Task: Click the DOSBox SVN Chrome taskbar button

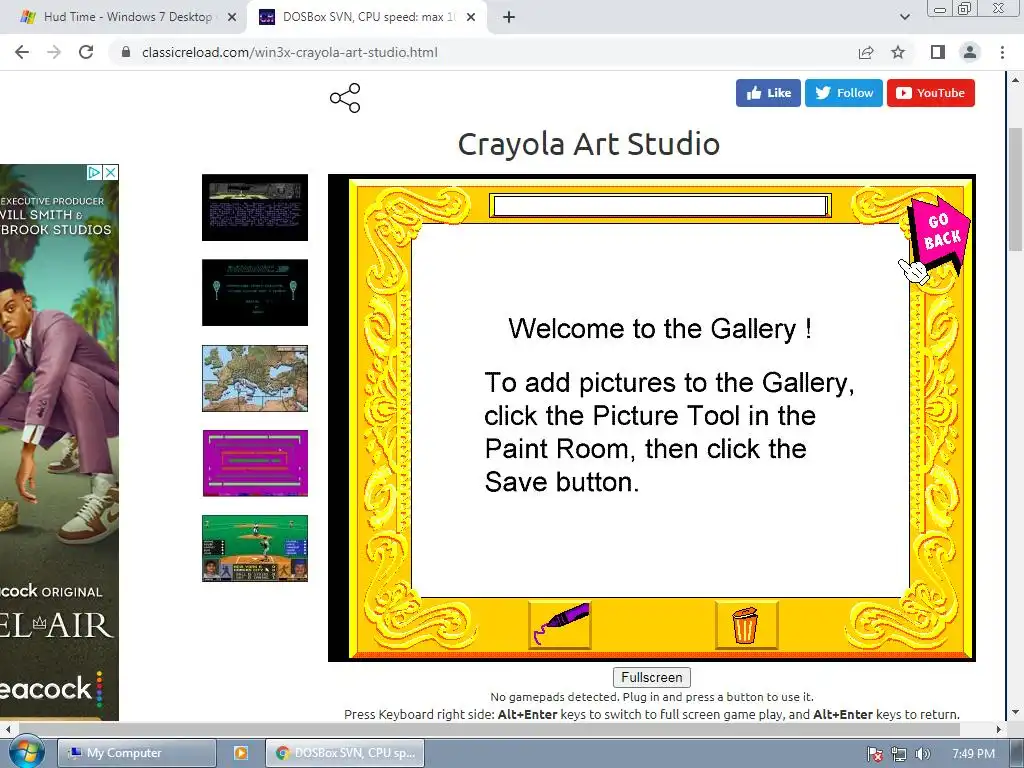Action: 345,753
